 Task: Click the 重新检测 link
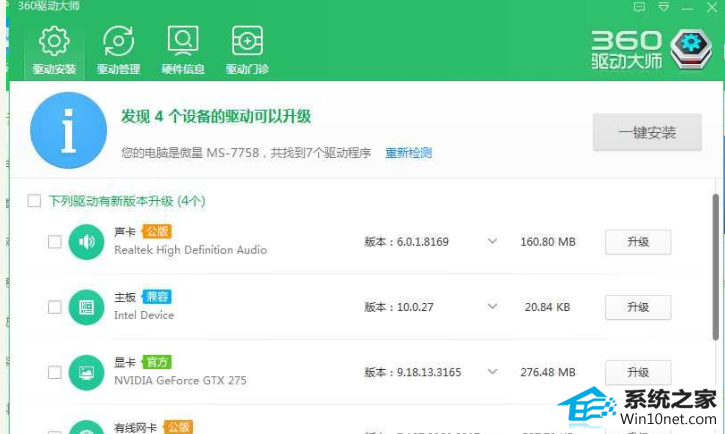click(409, 153)
